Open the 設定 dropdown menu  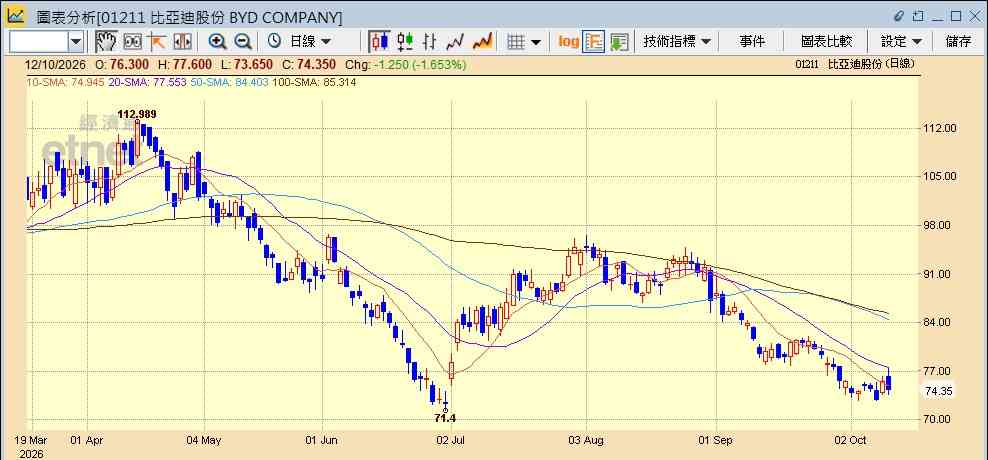point(902,42)
